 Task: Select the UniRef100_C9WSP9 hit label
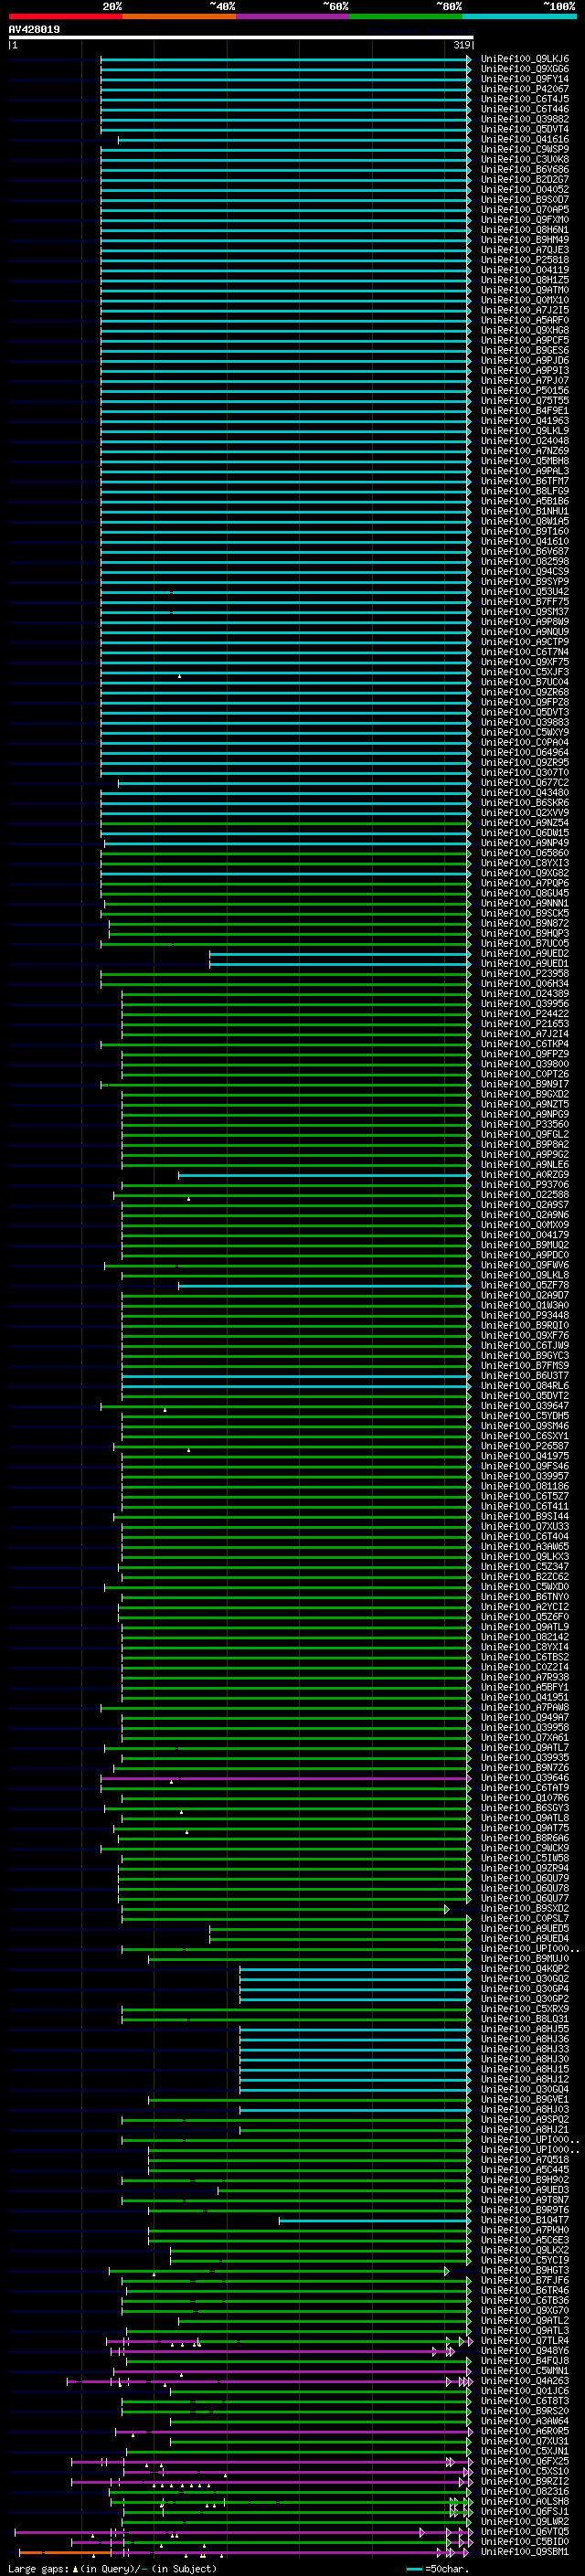(x=525, y=150)
